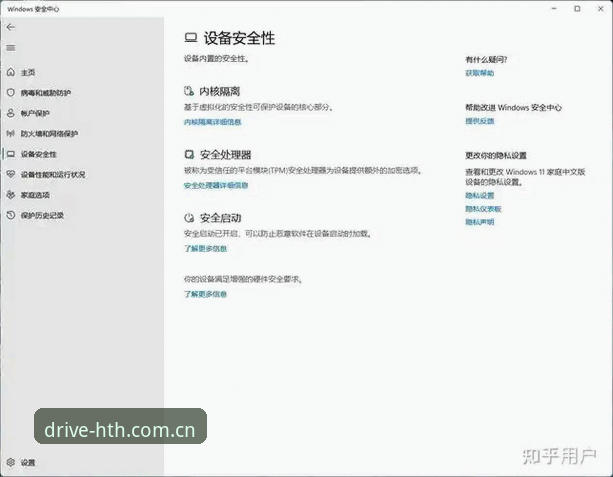
Task: Click the 提供反馈 link
Action: 479,121
